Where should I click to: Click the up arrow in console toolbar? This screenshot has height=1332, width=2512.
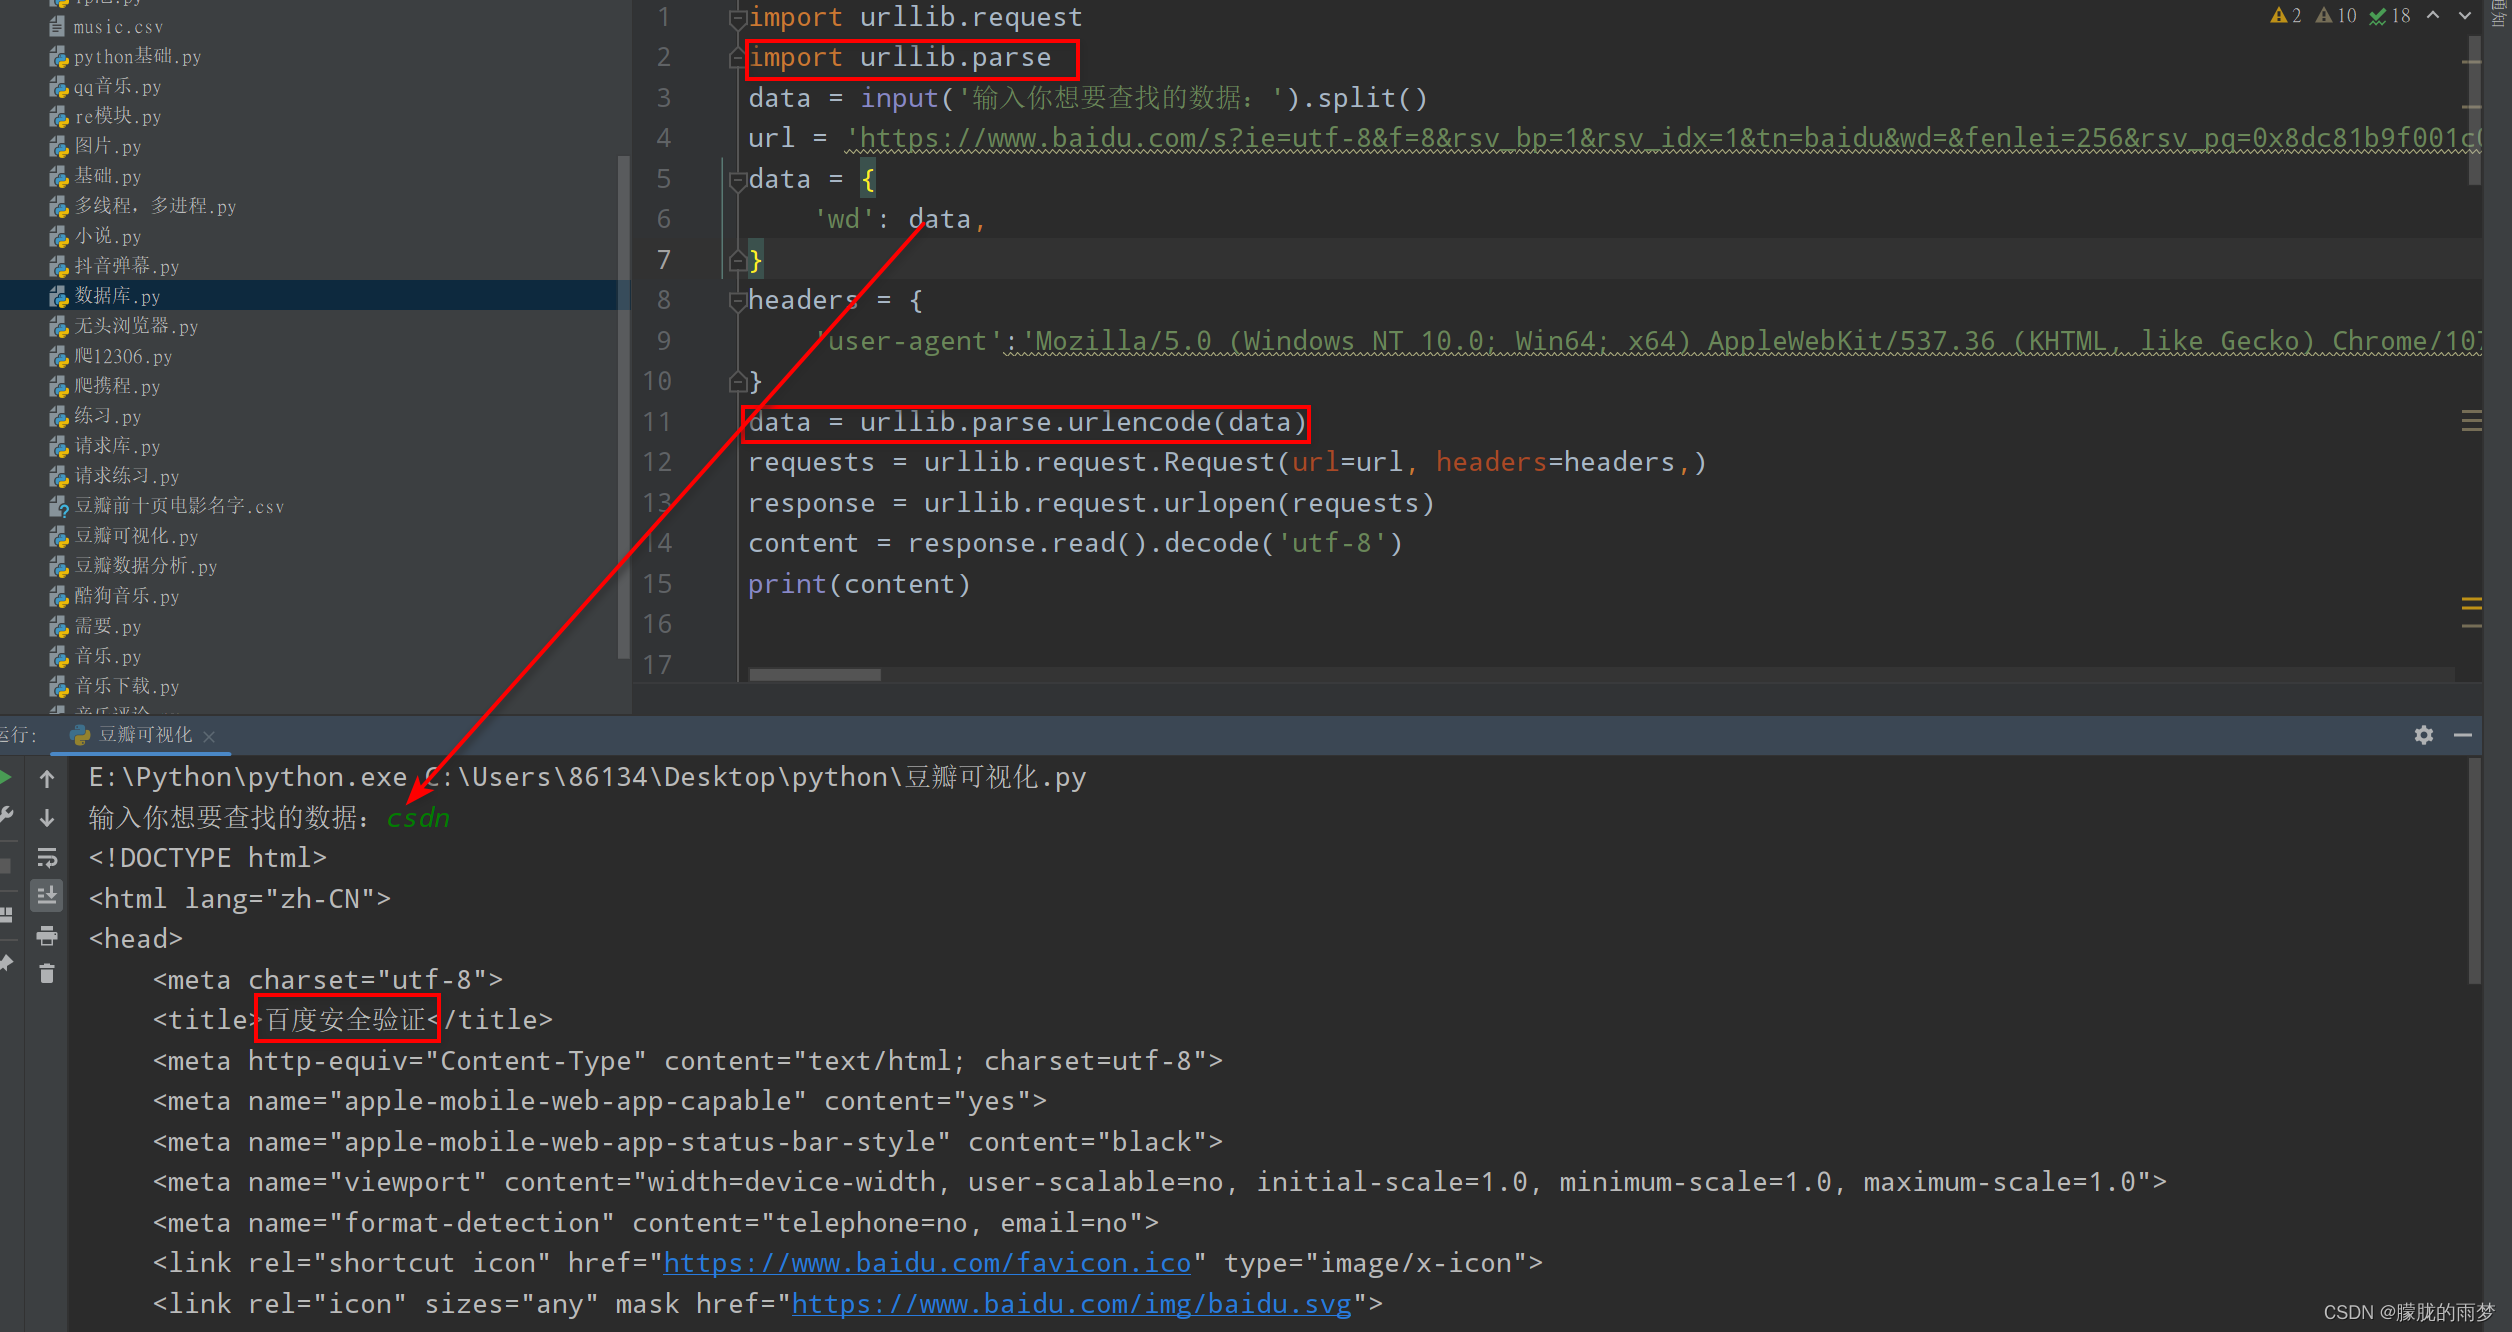pyautogui.click(x=47, y=778)
